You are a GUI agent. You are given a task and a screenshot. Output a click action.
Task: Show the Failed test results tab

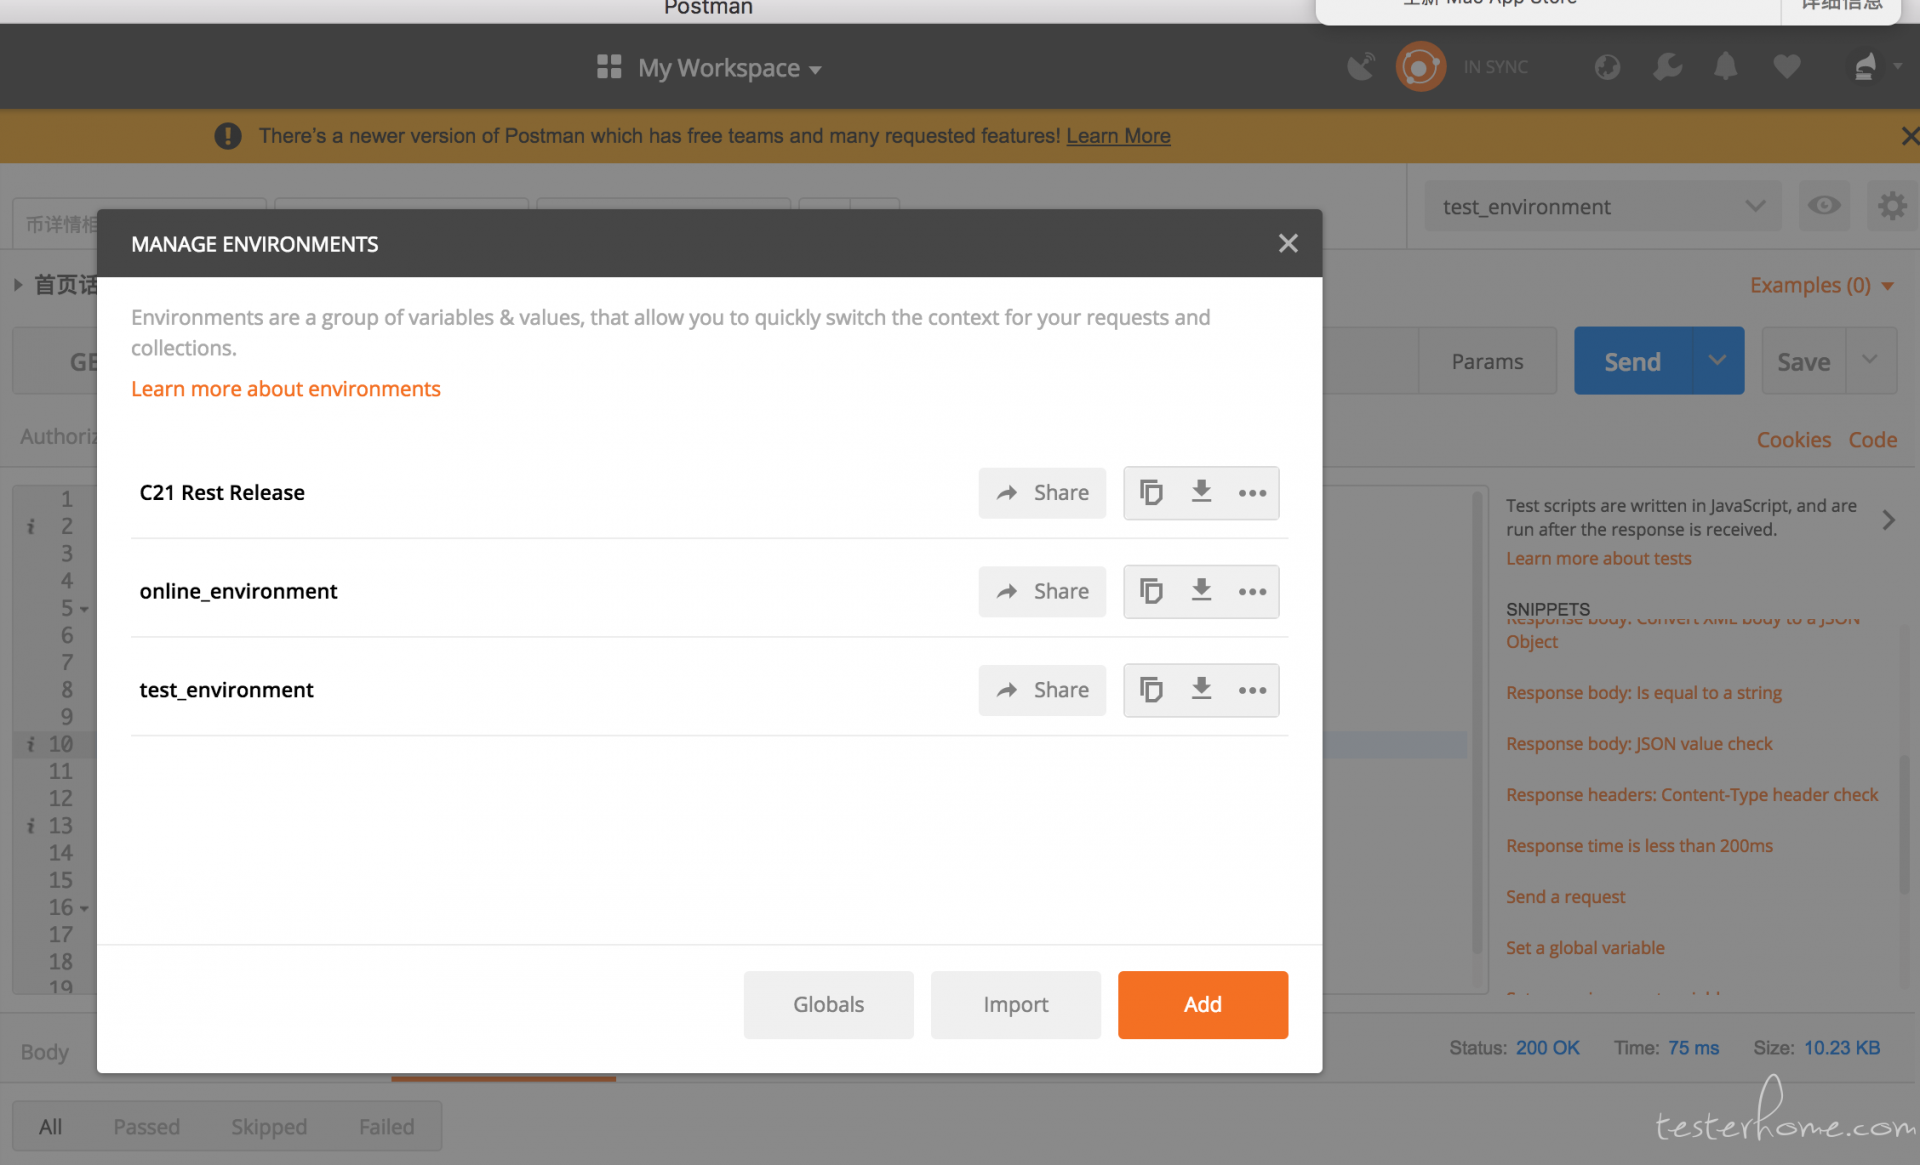click(x=386, y=1126)
